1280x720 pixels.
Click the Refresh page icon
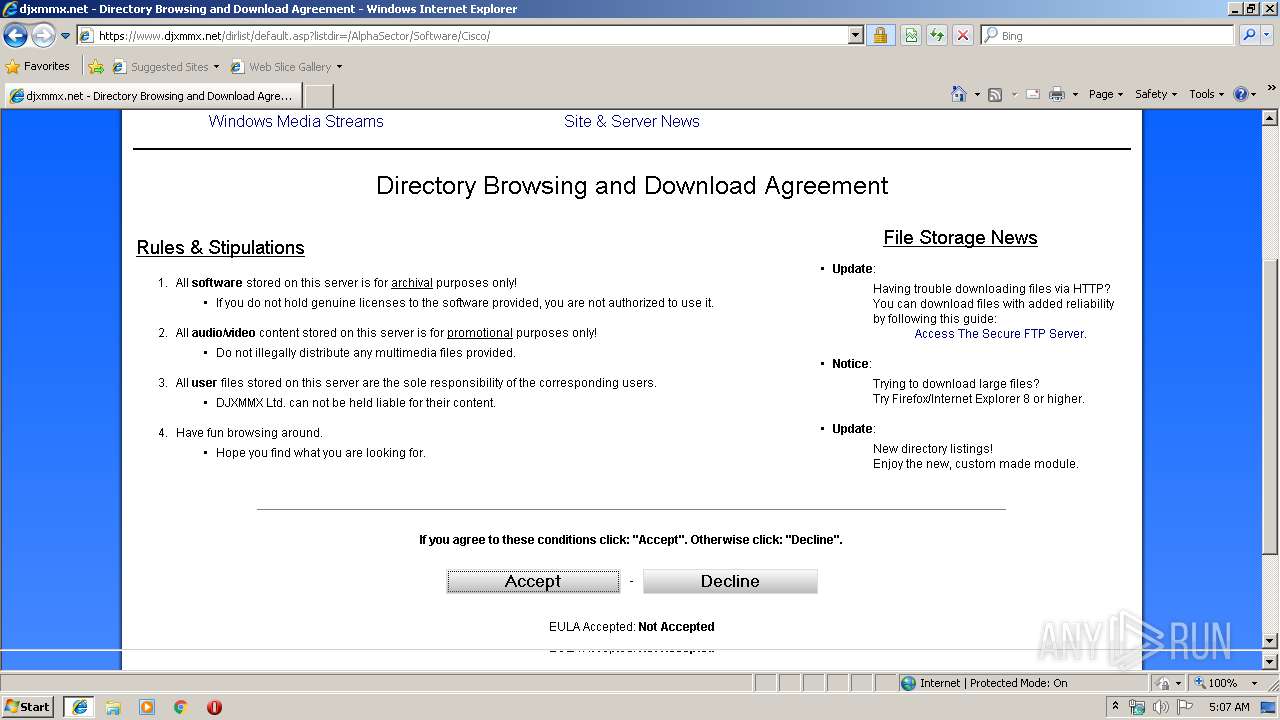click(x=937, y=36)
